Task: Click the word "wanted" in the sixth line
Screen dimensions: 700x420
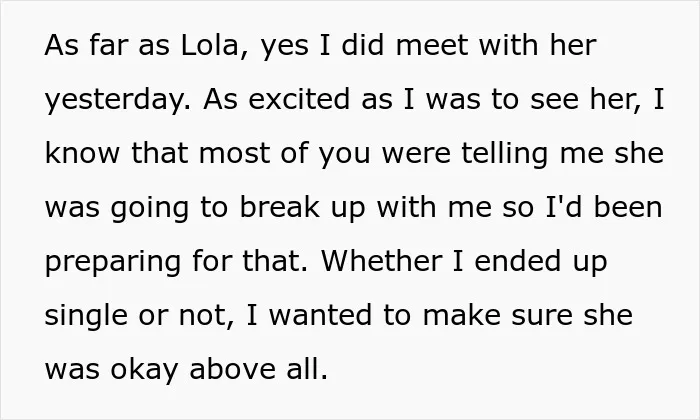Action: pyautogui.click(x=321, y=315)
